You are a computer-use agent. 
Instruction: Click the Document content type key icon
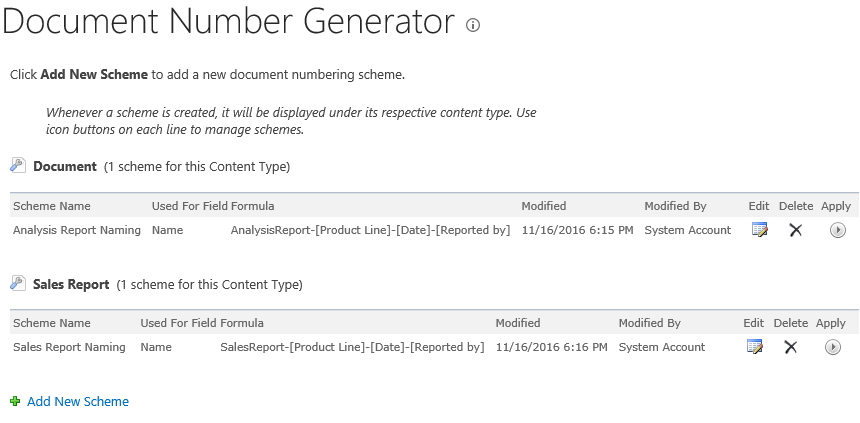click(x=17, y=165)
